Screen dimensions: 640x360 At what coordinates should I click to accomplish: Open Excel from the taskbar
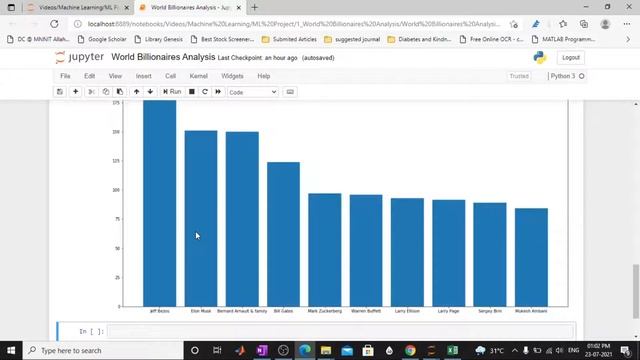click(453, 351)
